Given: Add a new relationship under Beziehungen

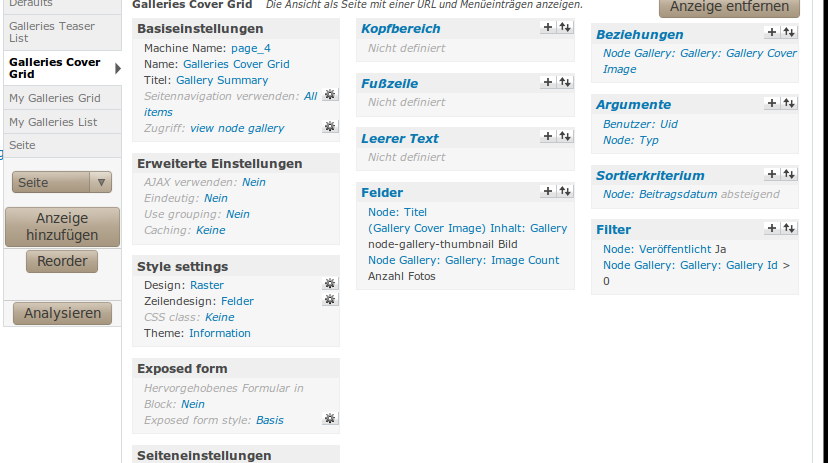Looking at the screenshot, I should [x=771, y=33].
